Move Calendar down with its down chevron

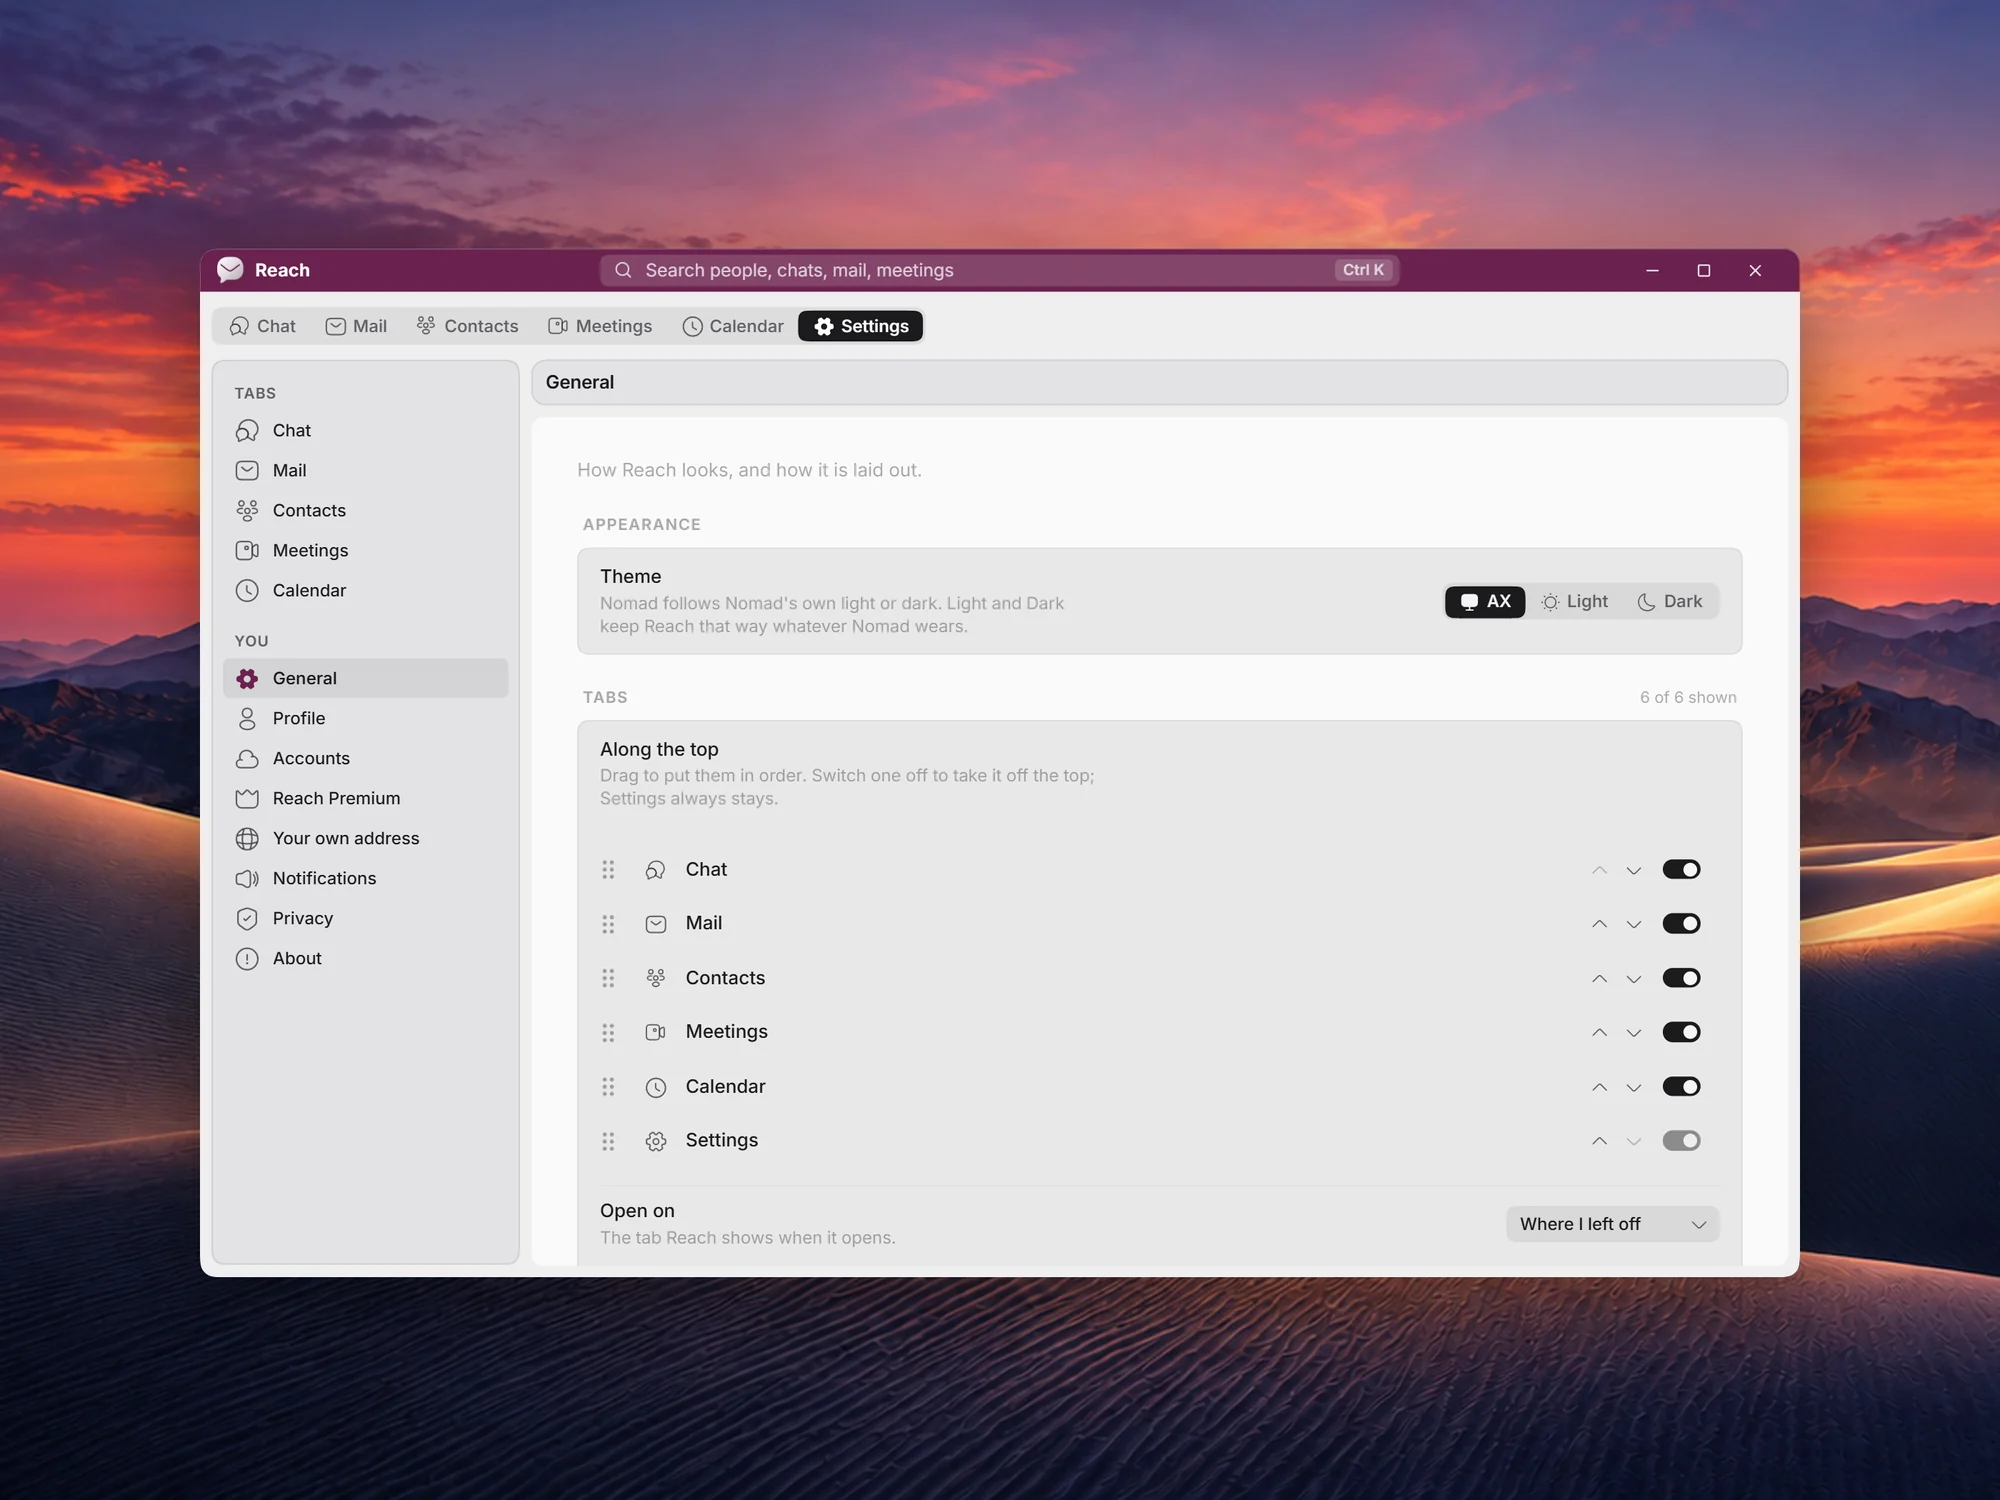click(1633, 1087)
